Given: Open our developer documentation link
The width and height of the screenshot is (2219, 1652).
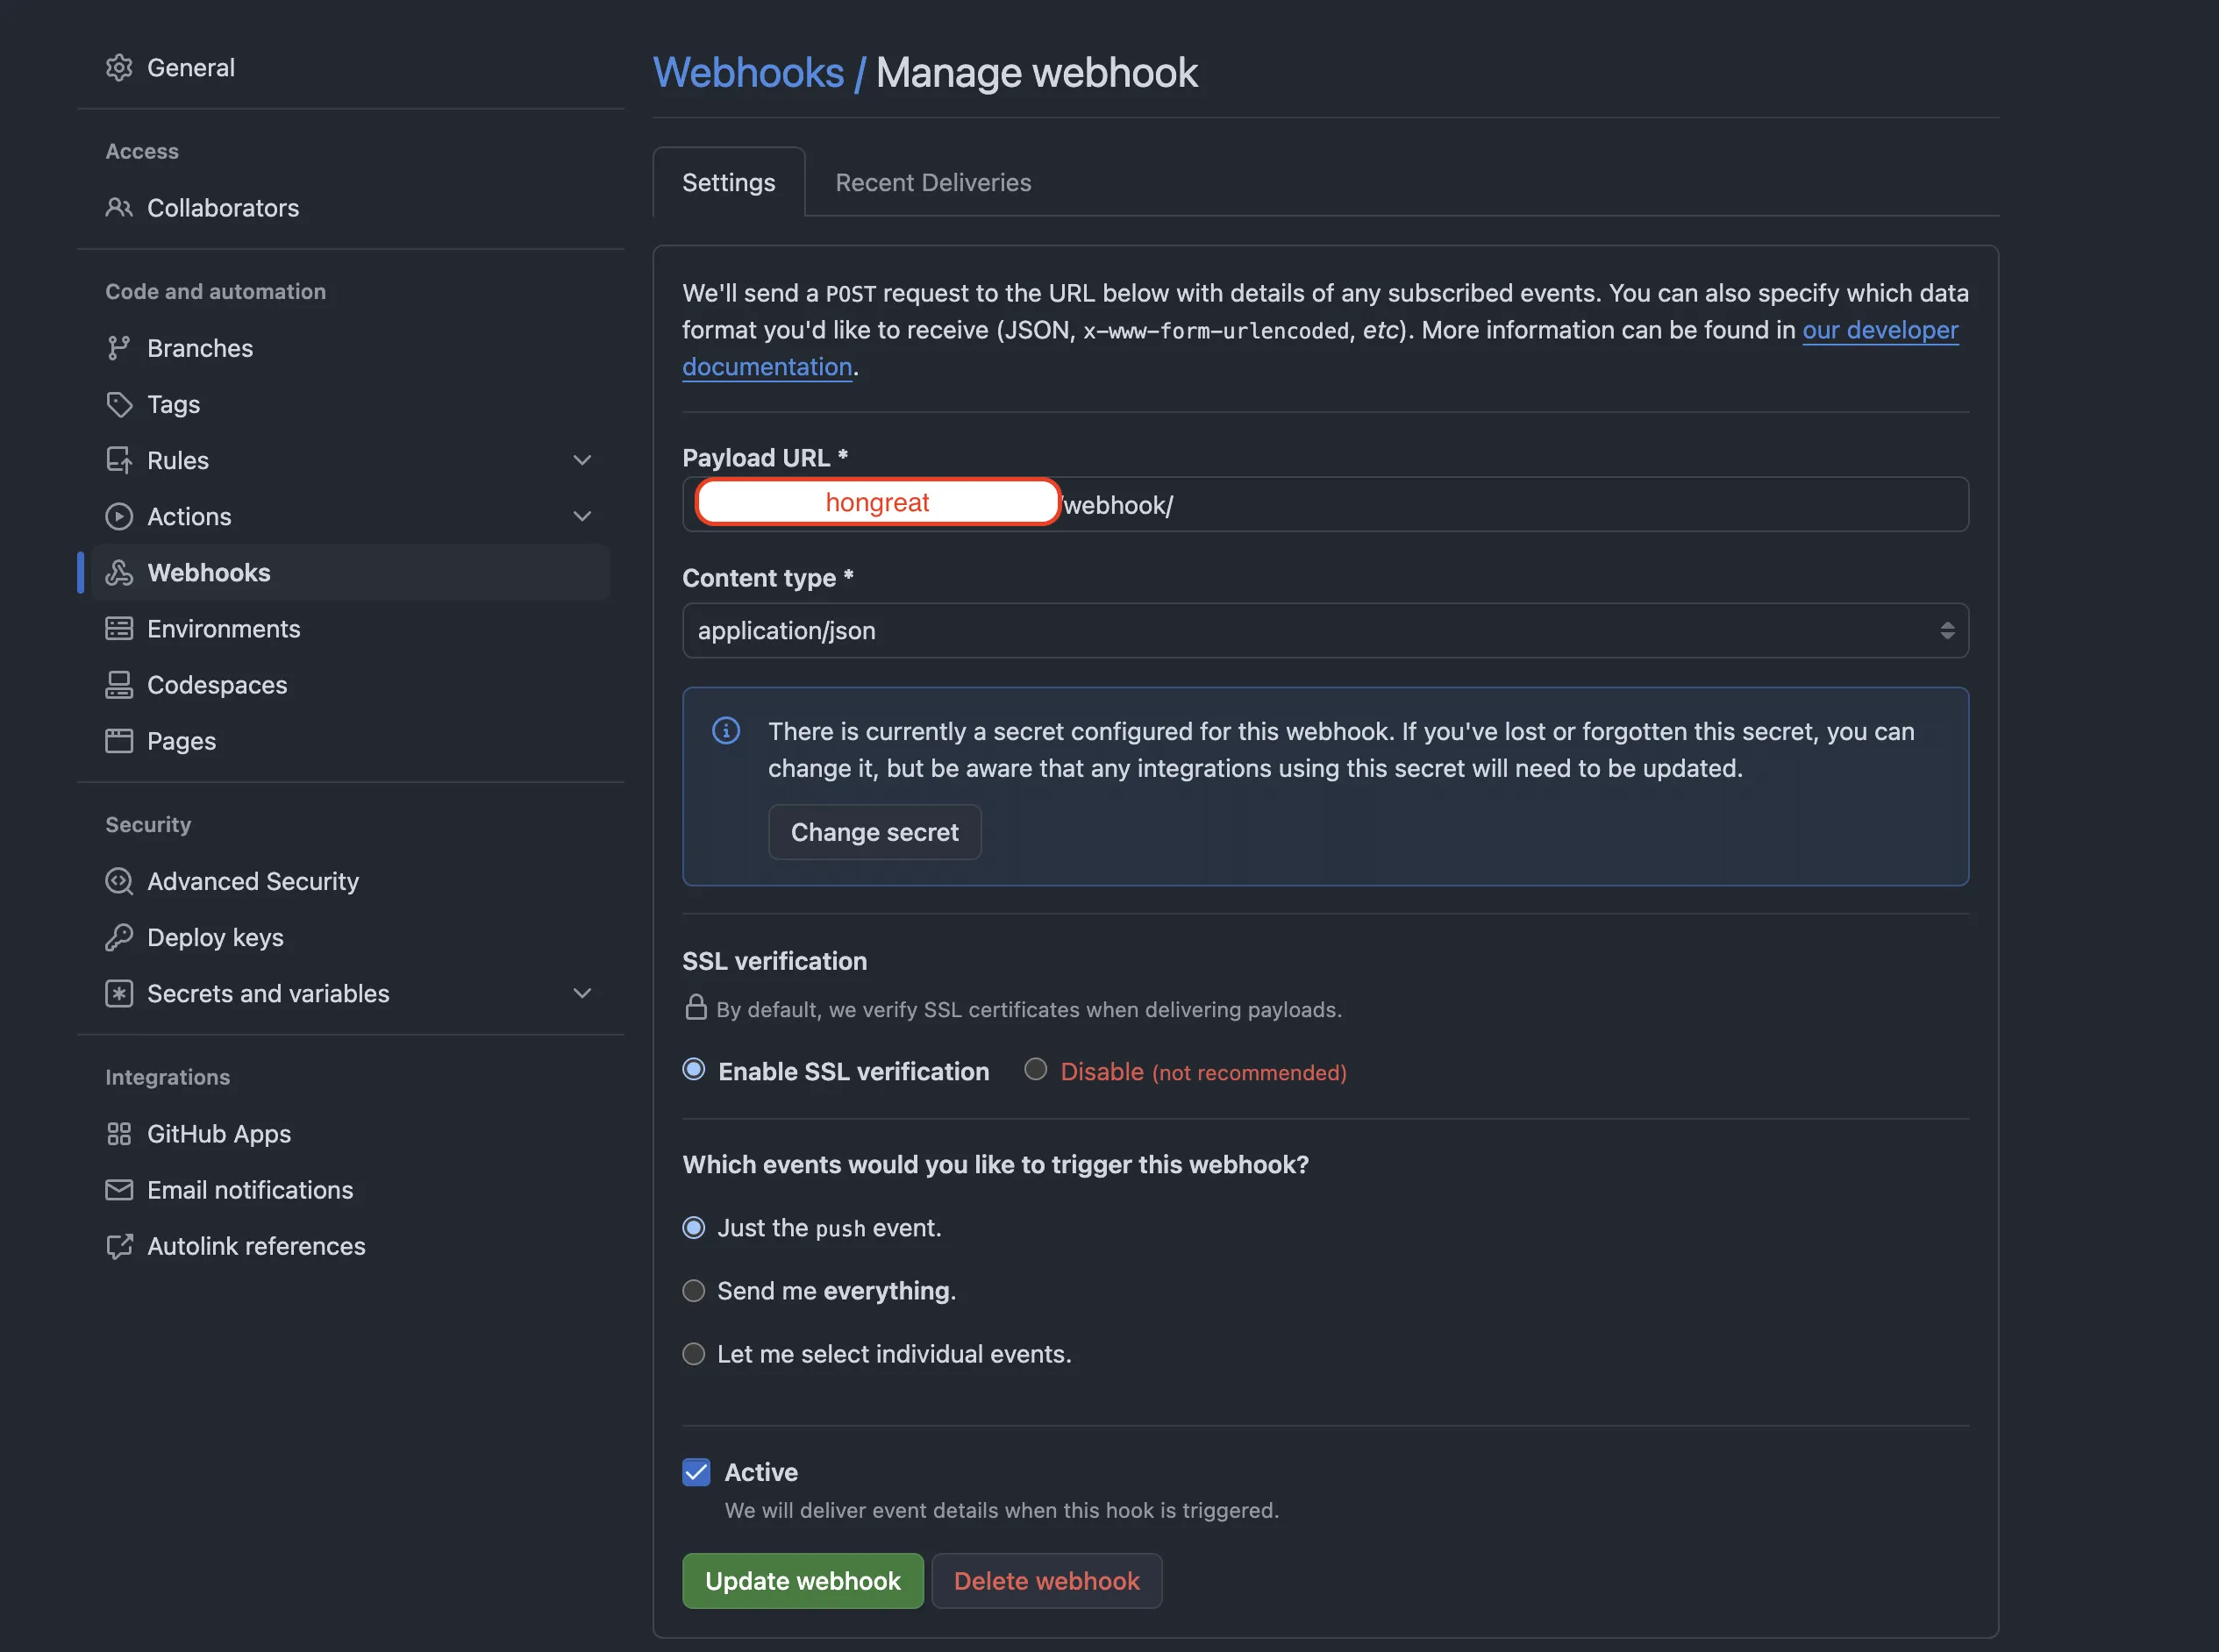Looking at the screenshot, I should pyautogui.click(x=1879, y=329).
